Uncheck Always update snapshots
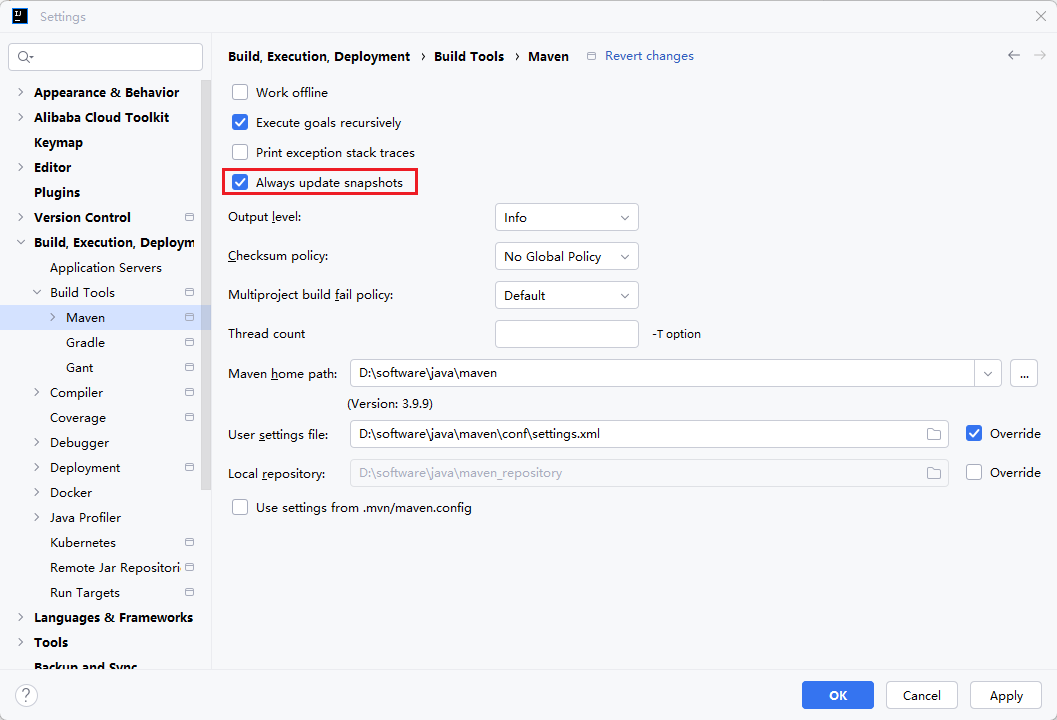This screenshot has width=1057, height=720. click(240, 183)
